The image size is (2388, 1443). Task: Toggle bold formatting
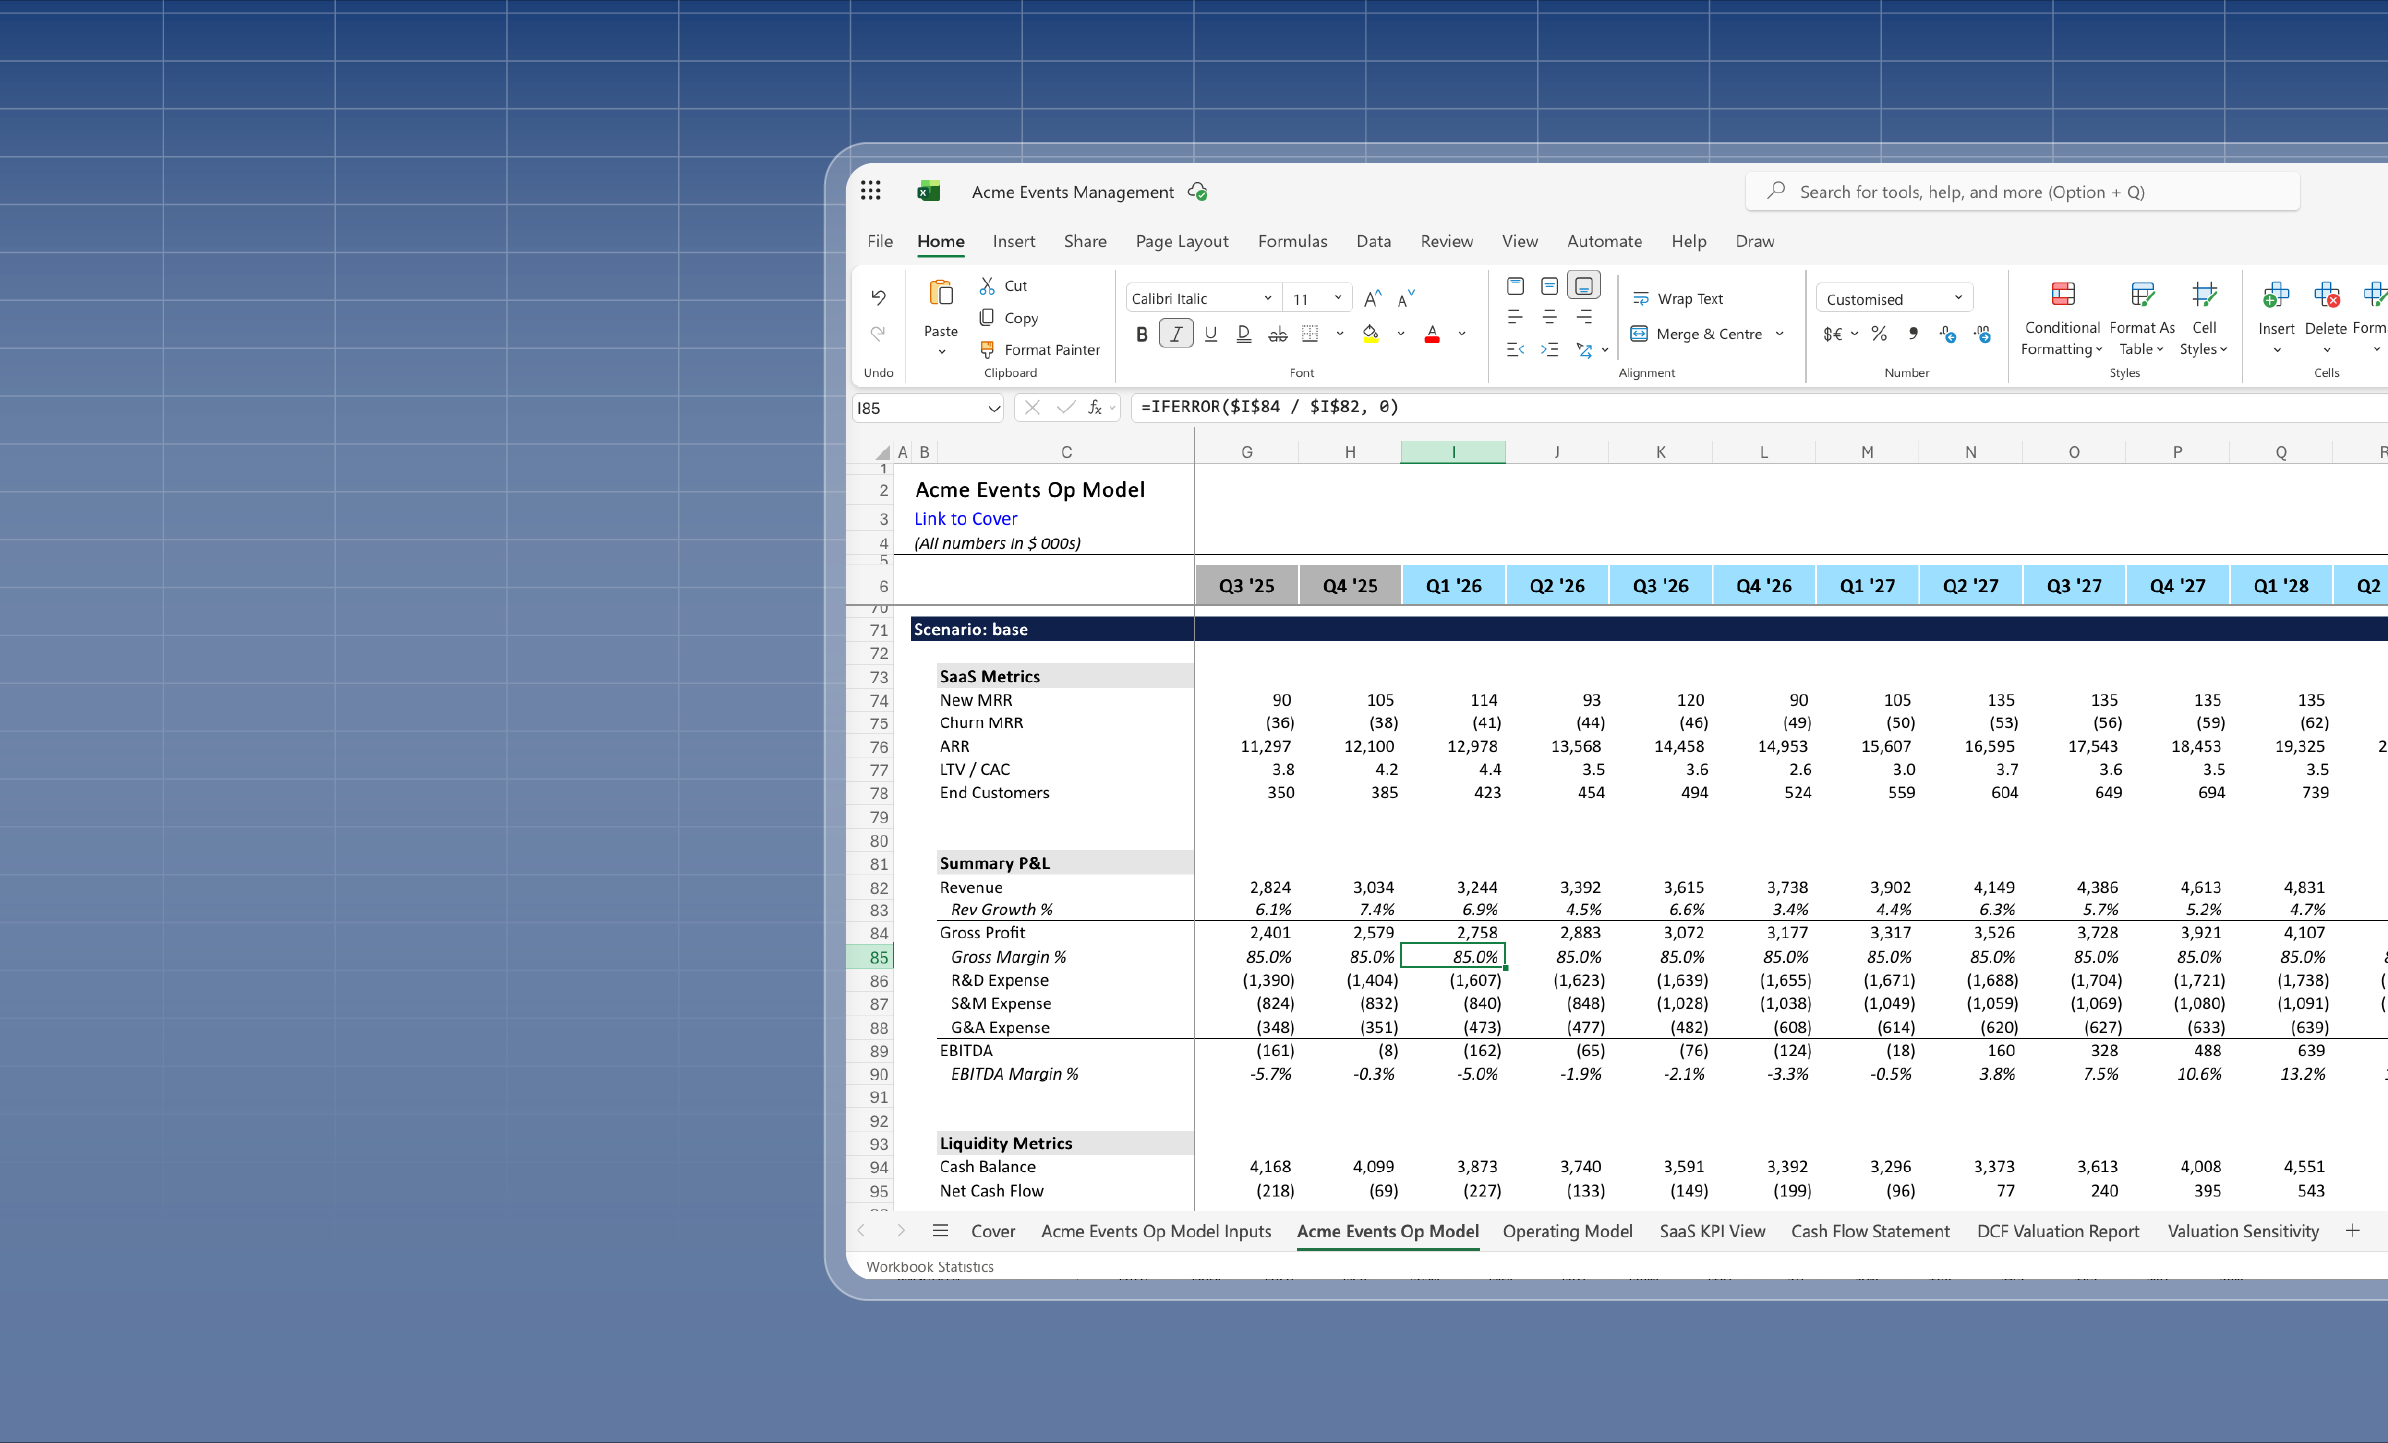pos(1142,334)
